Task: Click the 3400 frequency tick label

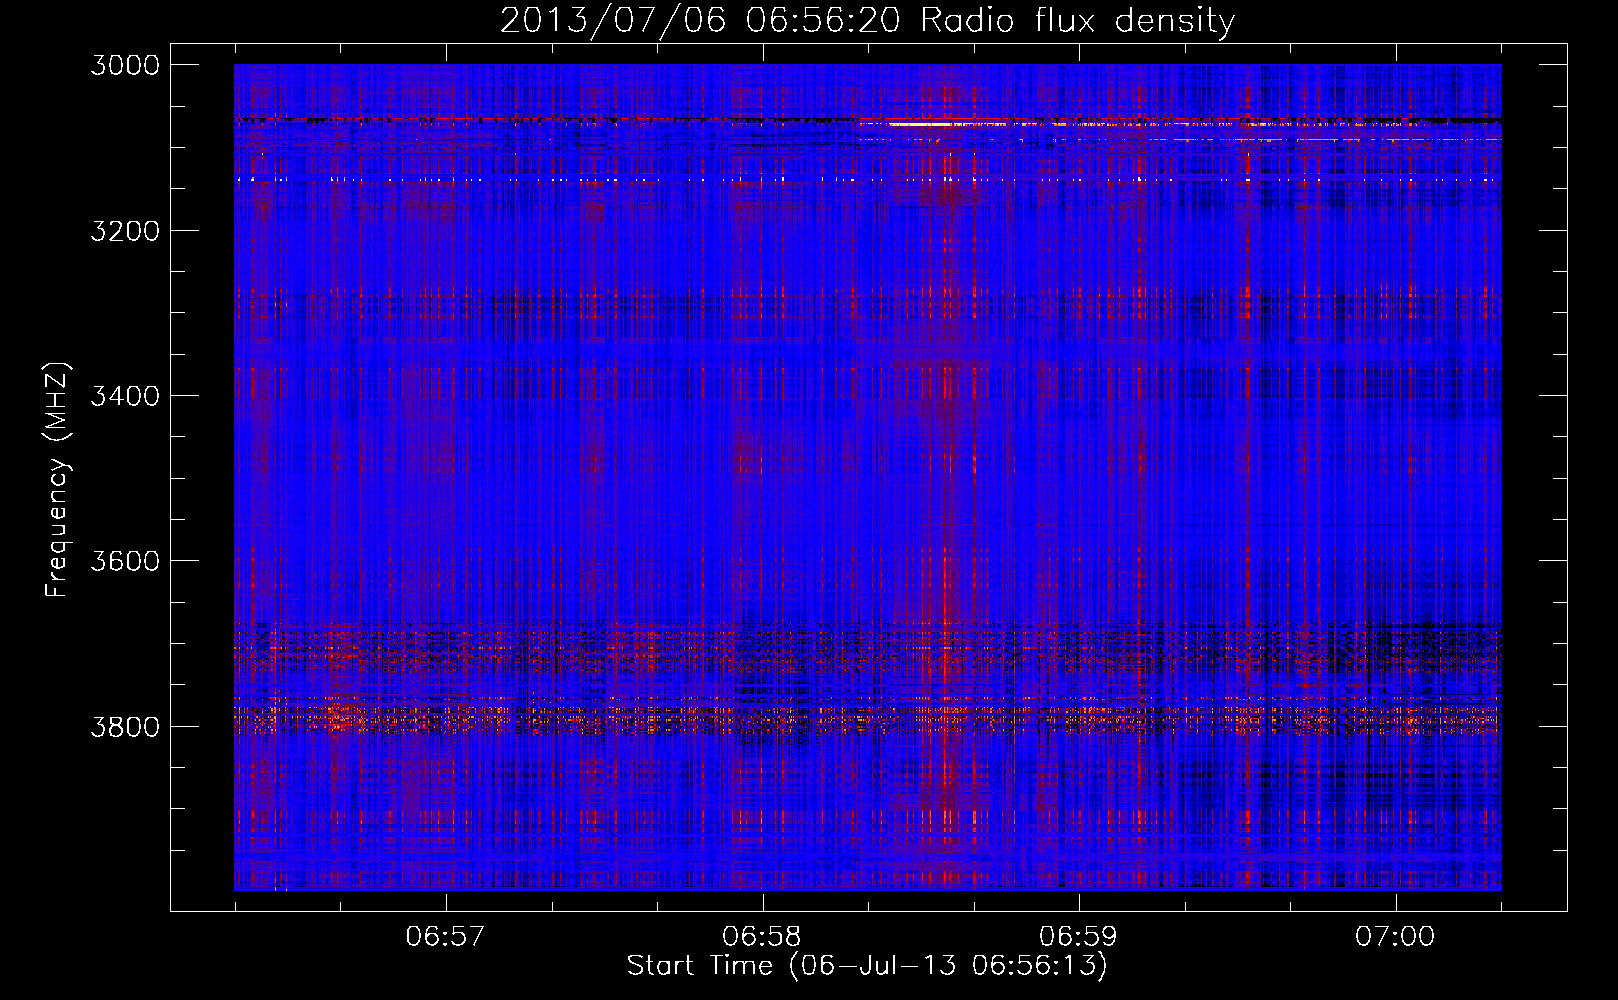Action: [x=125, y=396]
